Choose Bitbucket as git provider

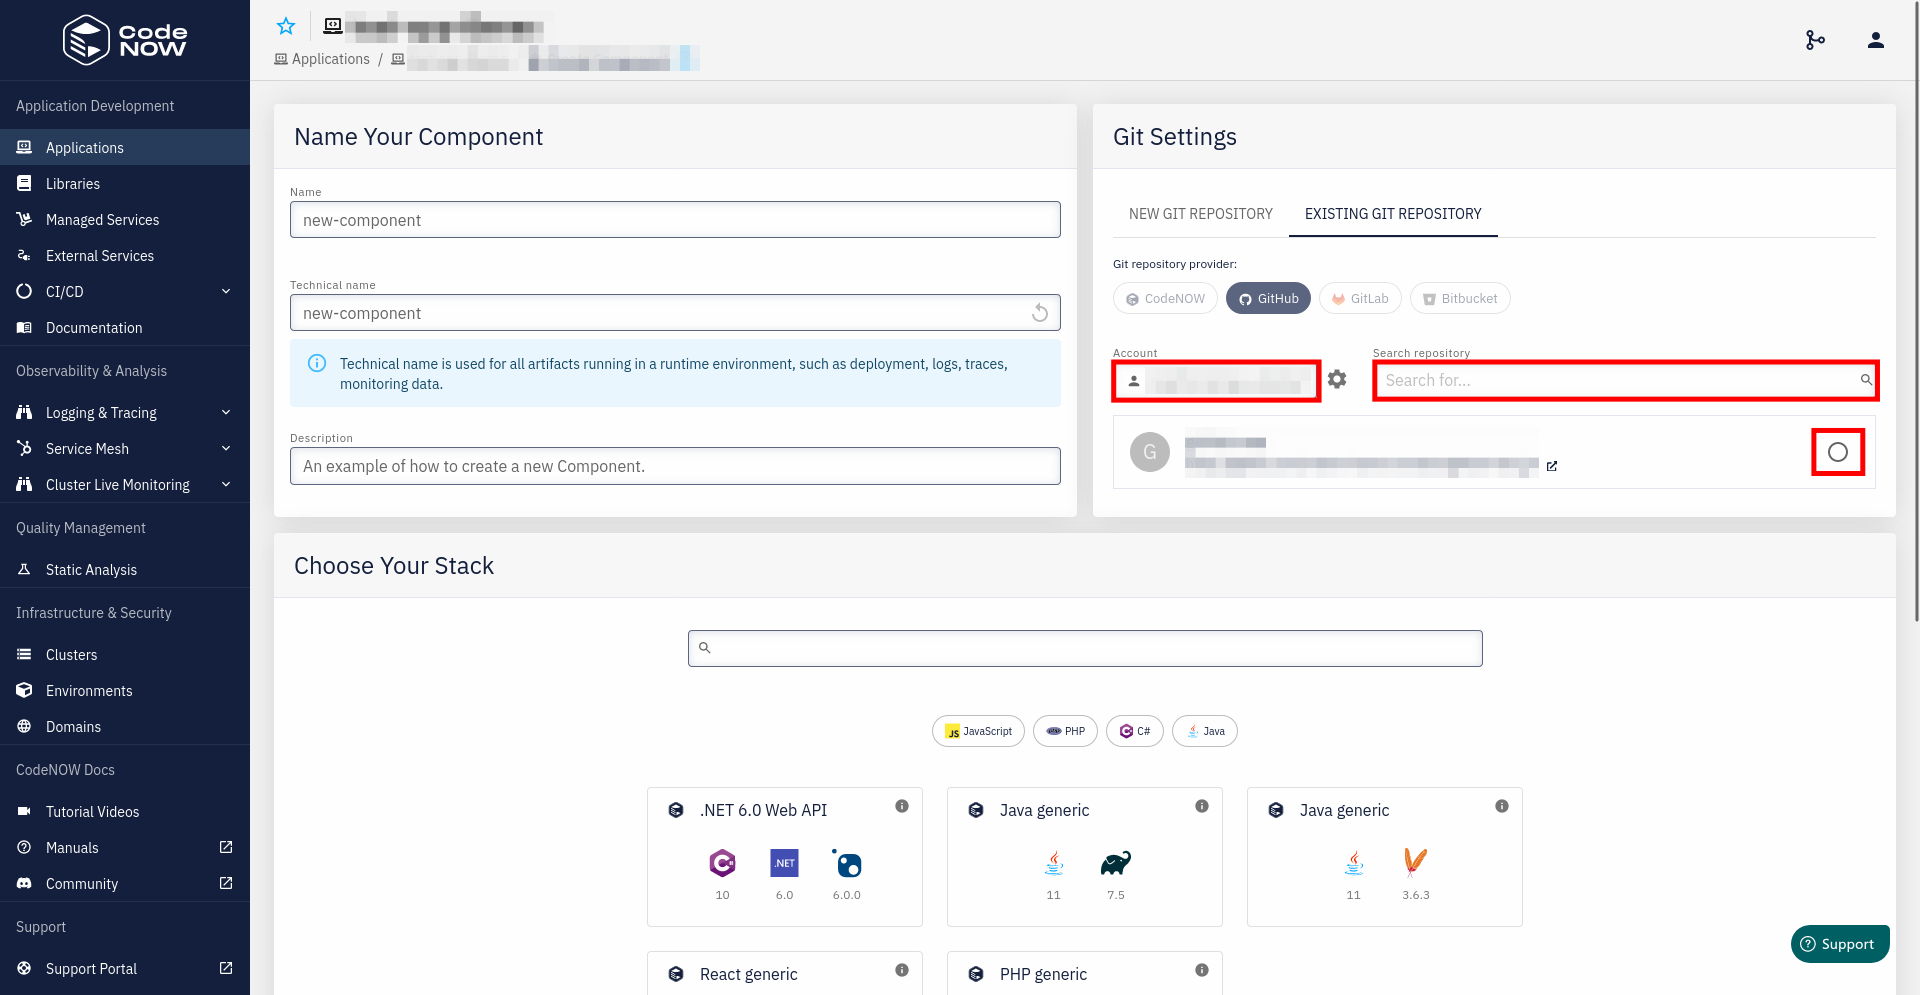click(1460, 298)
